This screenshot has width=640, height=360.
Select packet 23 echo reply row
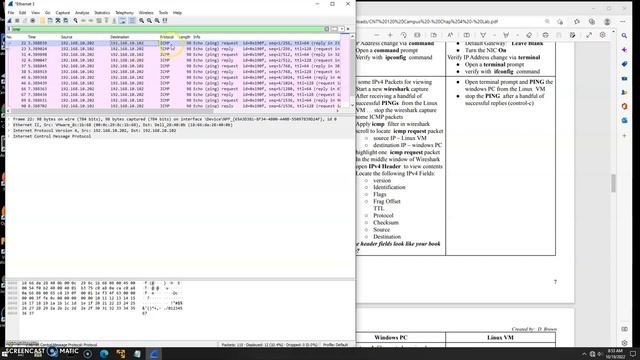173,49
